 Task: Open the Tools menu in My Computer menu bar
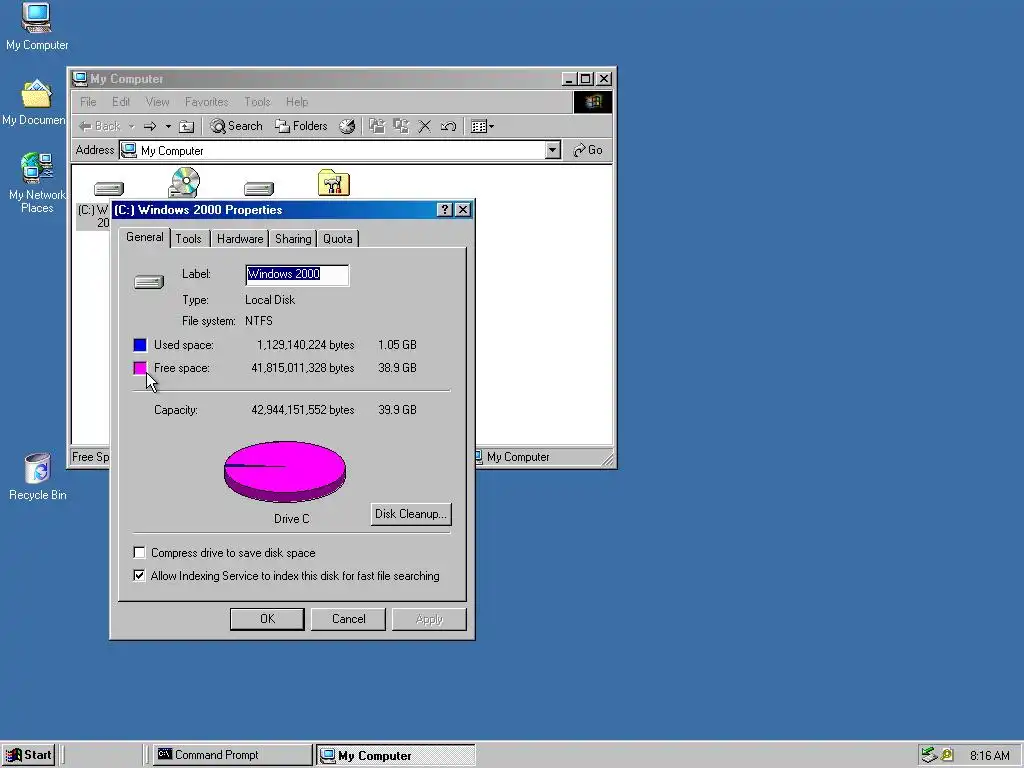(257, 102)
